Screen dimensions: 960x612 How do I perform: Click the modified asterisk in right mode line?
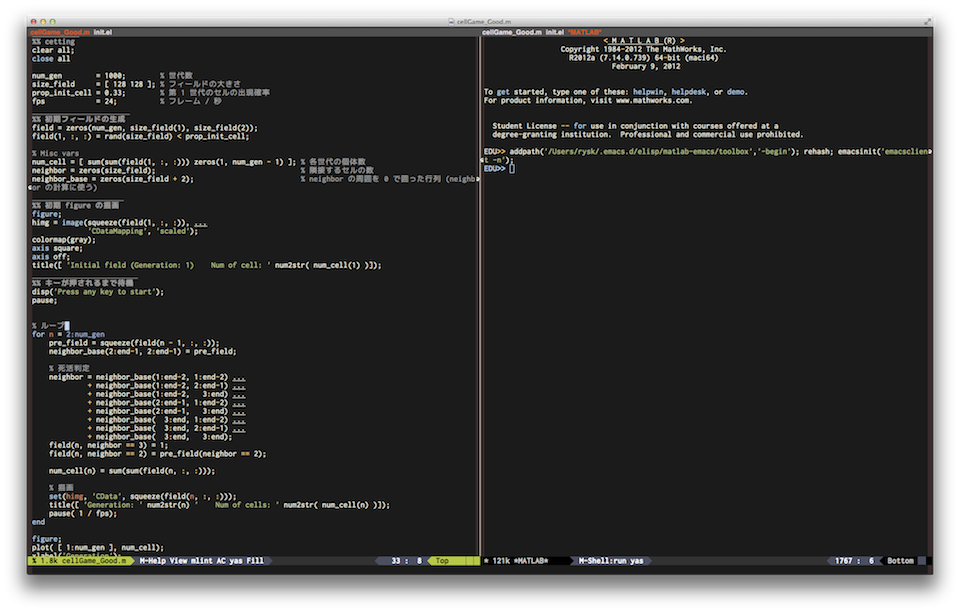[x=486, y=561]
